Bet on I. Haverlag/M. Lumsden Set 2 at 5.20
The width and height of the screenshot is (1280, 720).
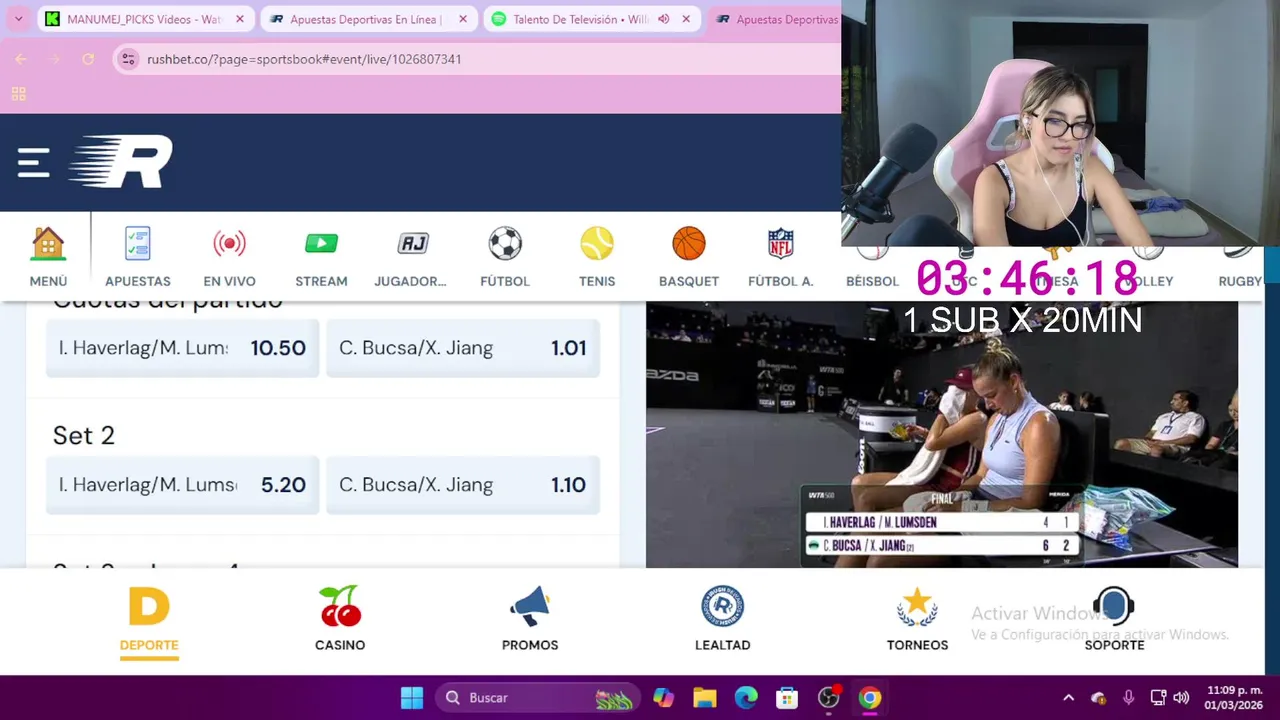pyautogui.click(x=182, y=485)
